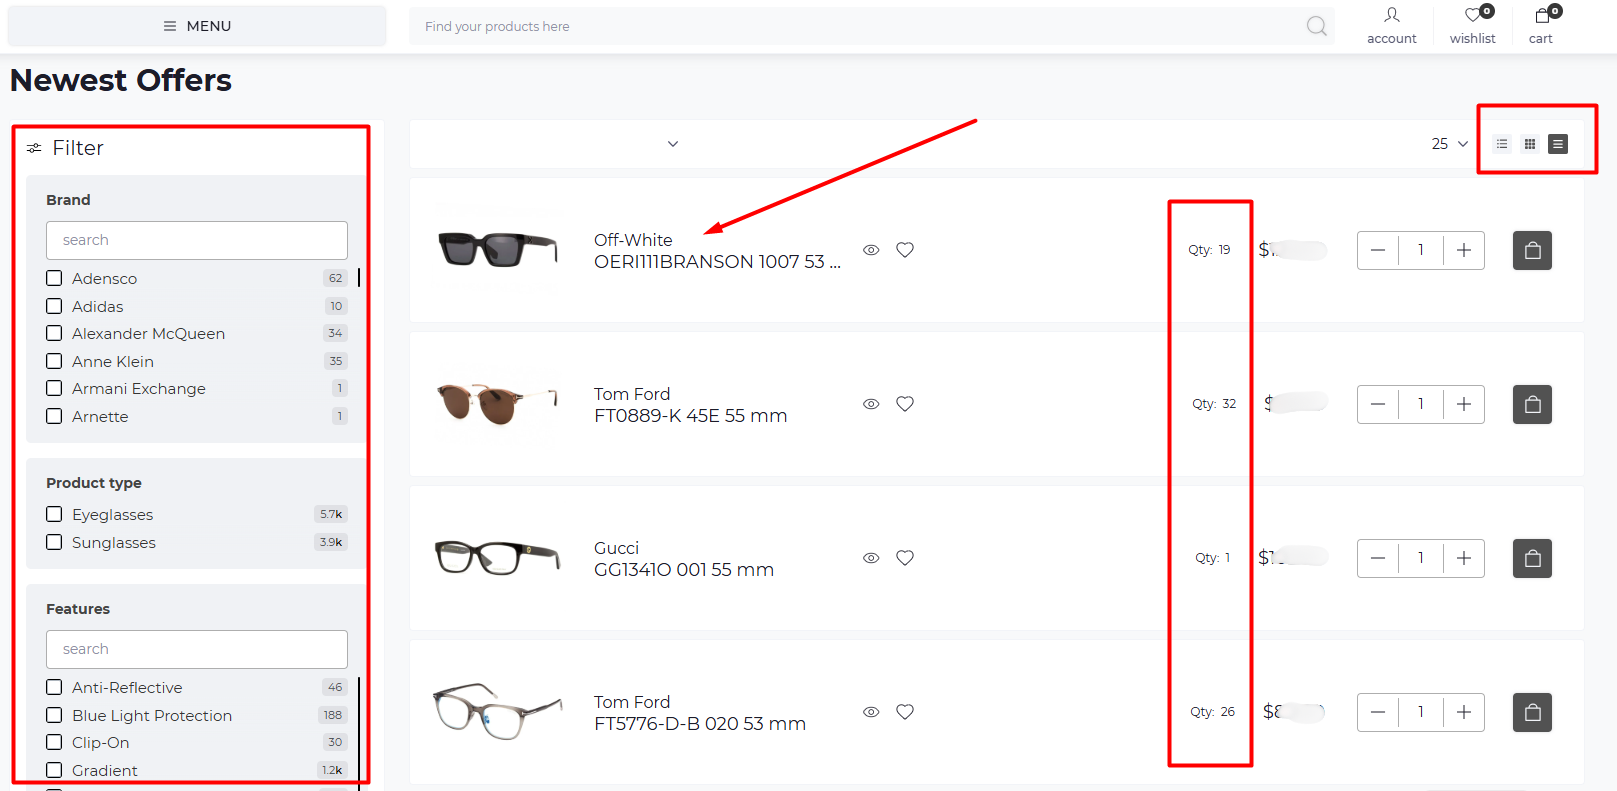
Task: Check the Anne Klein brand filter
Action: pos(54,361)
